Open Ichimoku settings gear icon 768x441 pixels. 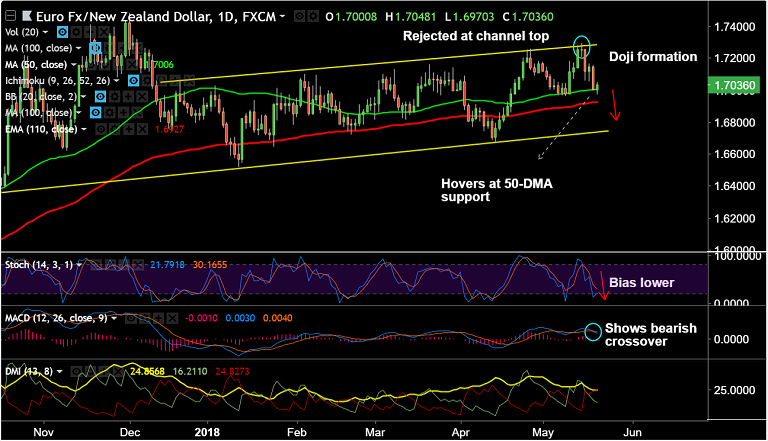click(x=147, y=80)
